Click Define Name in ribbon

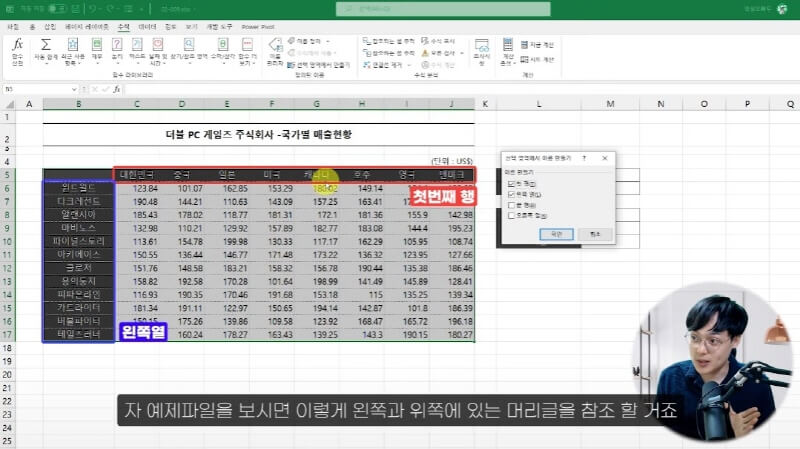(x=305, y=41)
